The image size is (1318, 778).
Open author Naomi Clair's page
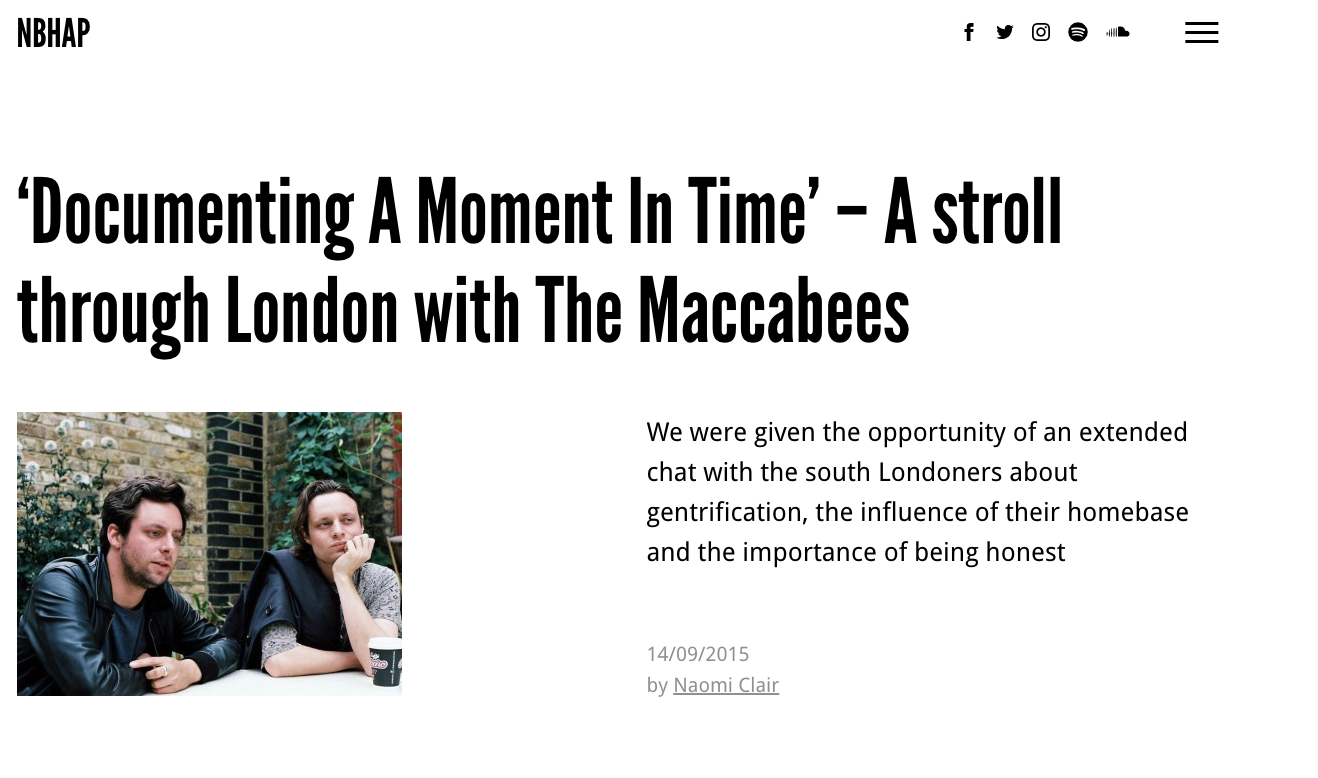pyautogui.click(x=725, y=685)
